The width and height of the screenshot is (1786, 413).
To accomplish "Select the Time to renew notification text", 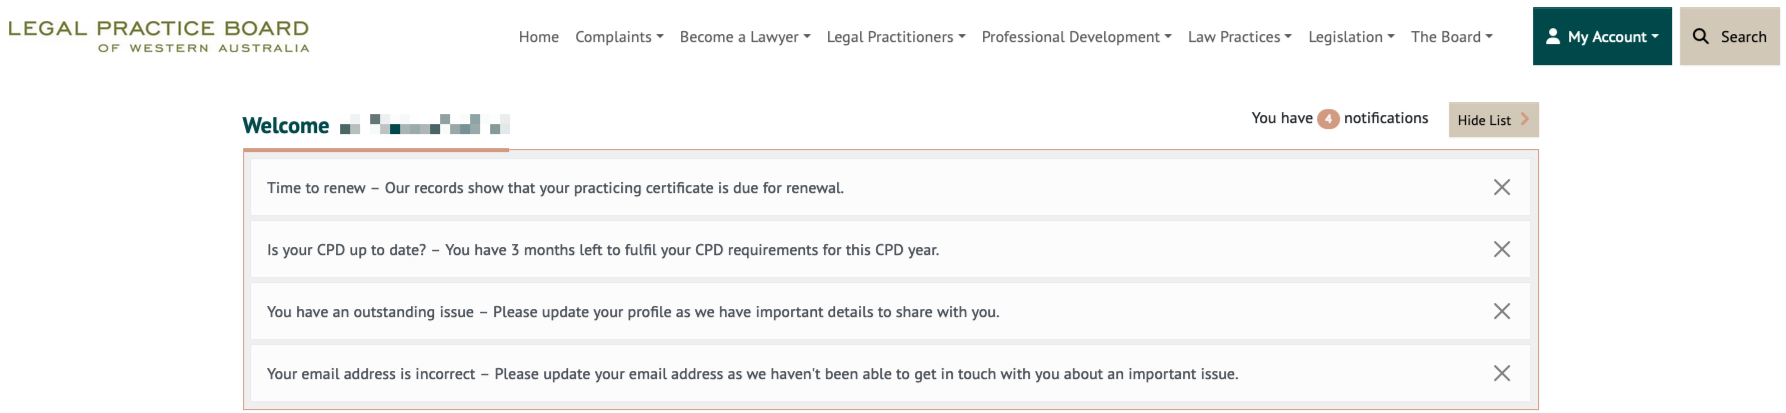I will pos(555,188).
